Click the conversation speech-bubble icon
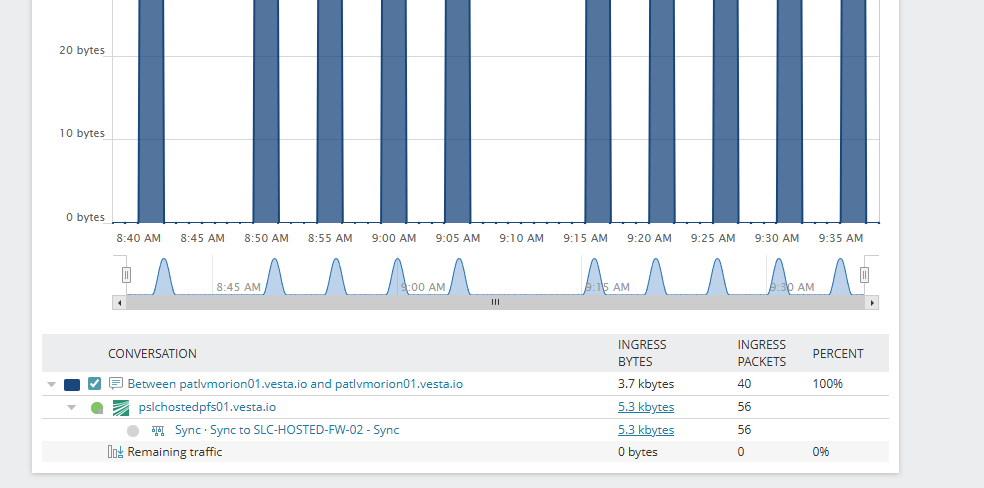Image resolution: width=984 pixels, height=488 pixels. tap(116, 384)
